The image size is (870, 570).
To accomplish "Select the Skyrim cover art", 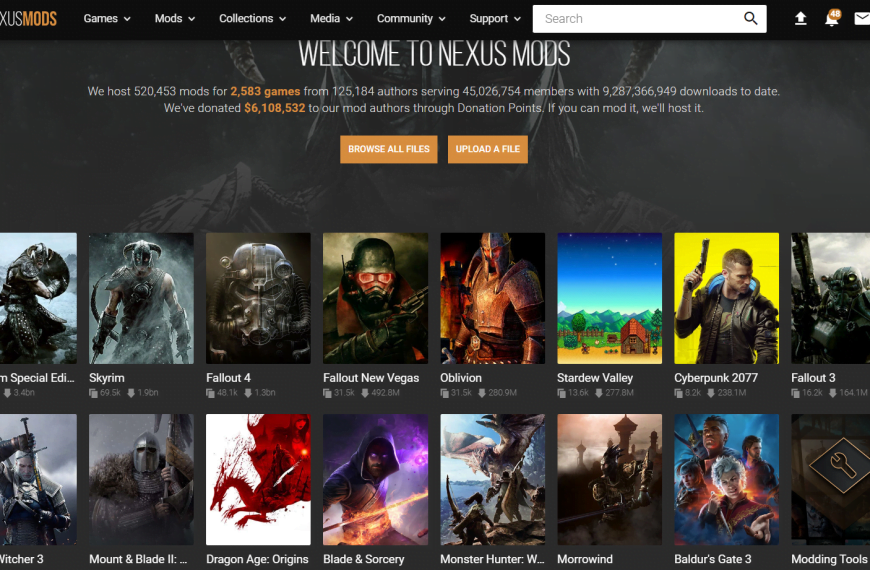I will (x=141, y=299).
